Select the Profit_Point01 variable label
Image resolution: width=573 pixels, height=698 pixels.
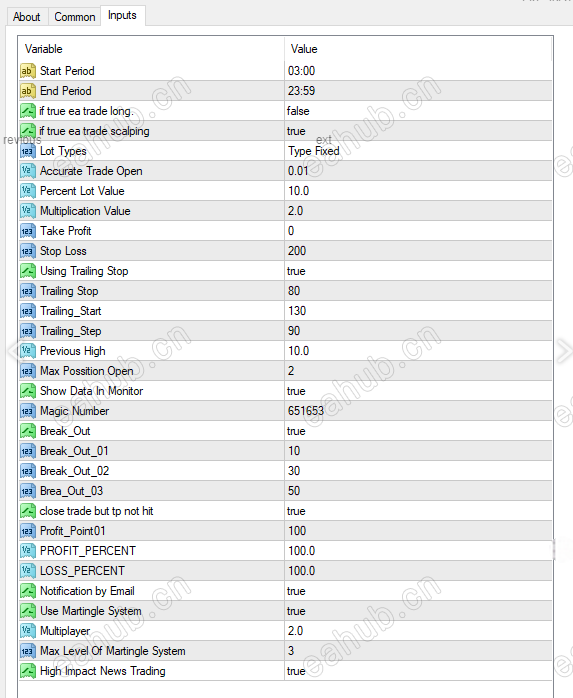pos(73,531)
